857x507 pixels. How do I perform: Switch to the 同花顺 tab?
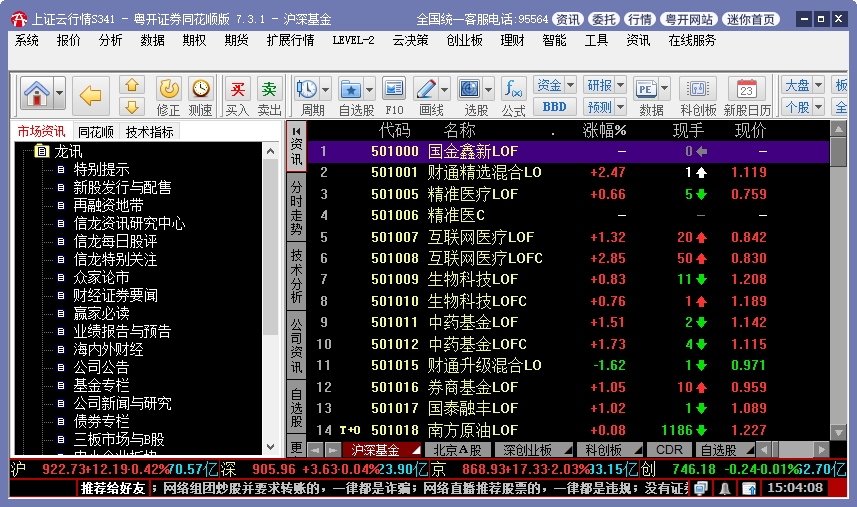click(x=96, y=132)
